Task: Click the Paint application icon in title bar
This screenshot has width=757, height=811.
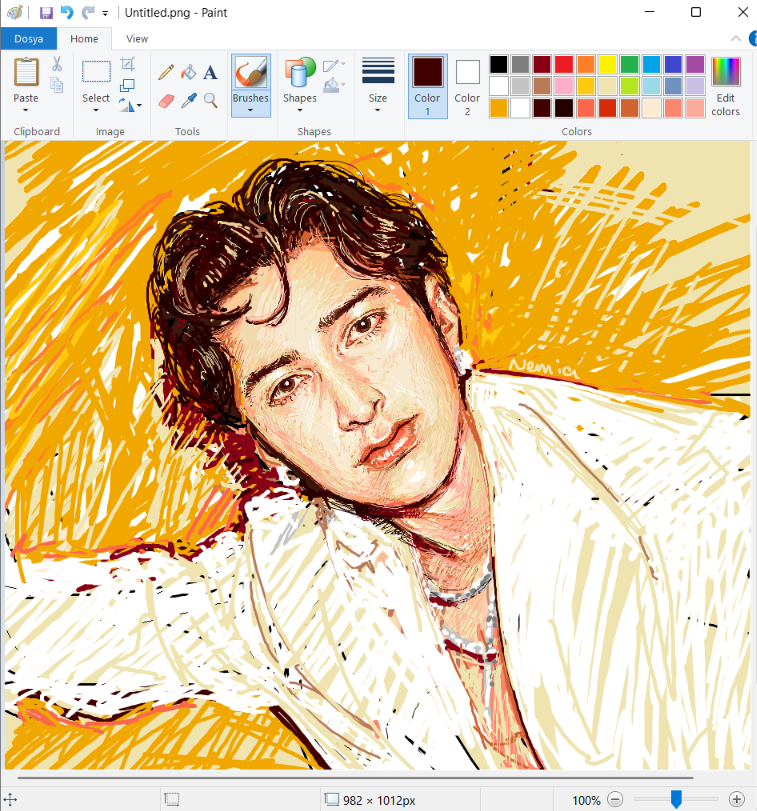Action: pos(15,12)
